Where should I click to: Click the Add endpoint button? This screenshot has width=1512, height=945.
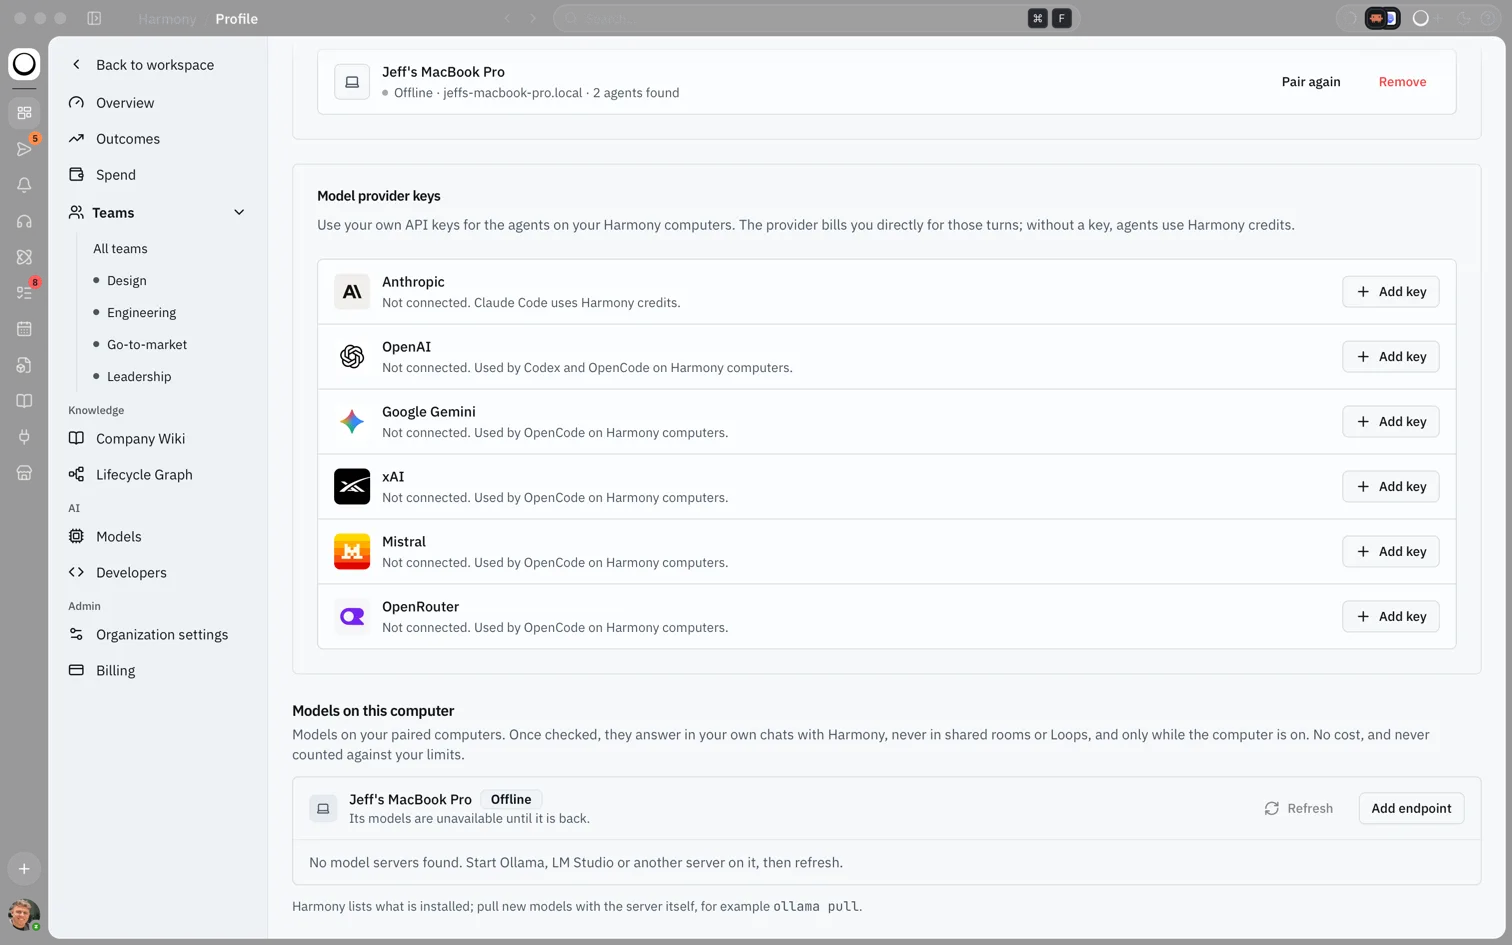pos(1411,809)
